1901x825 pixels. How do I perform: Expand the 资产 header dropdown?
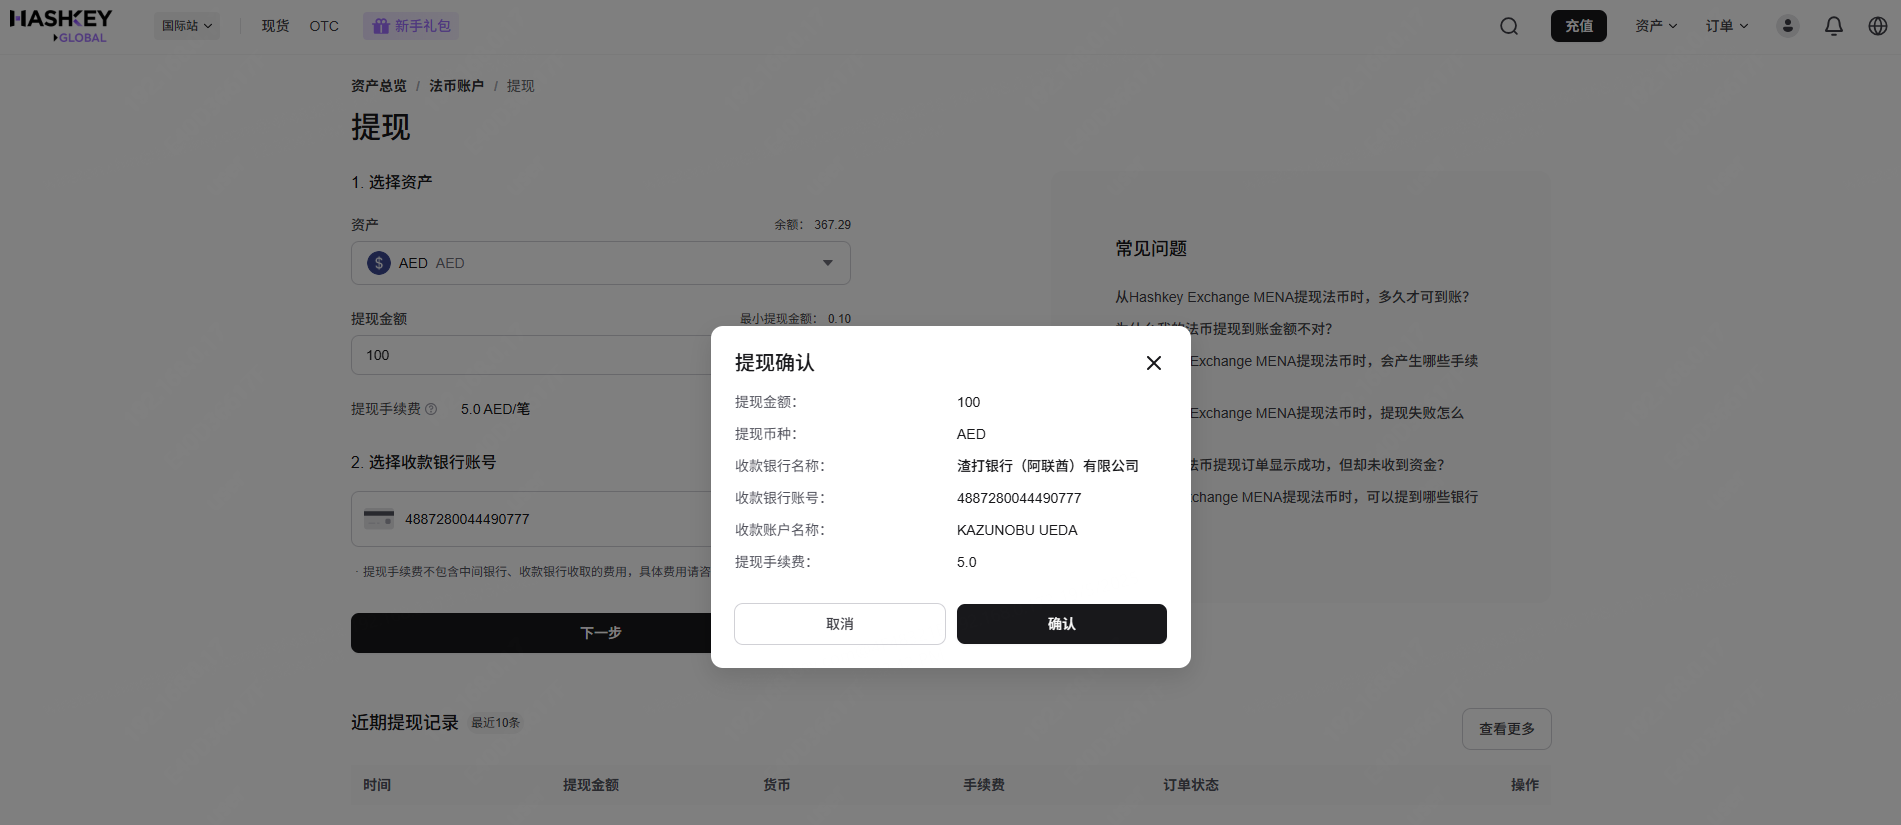(1656, 26)
